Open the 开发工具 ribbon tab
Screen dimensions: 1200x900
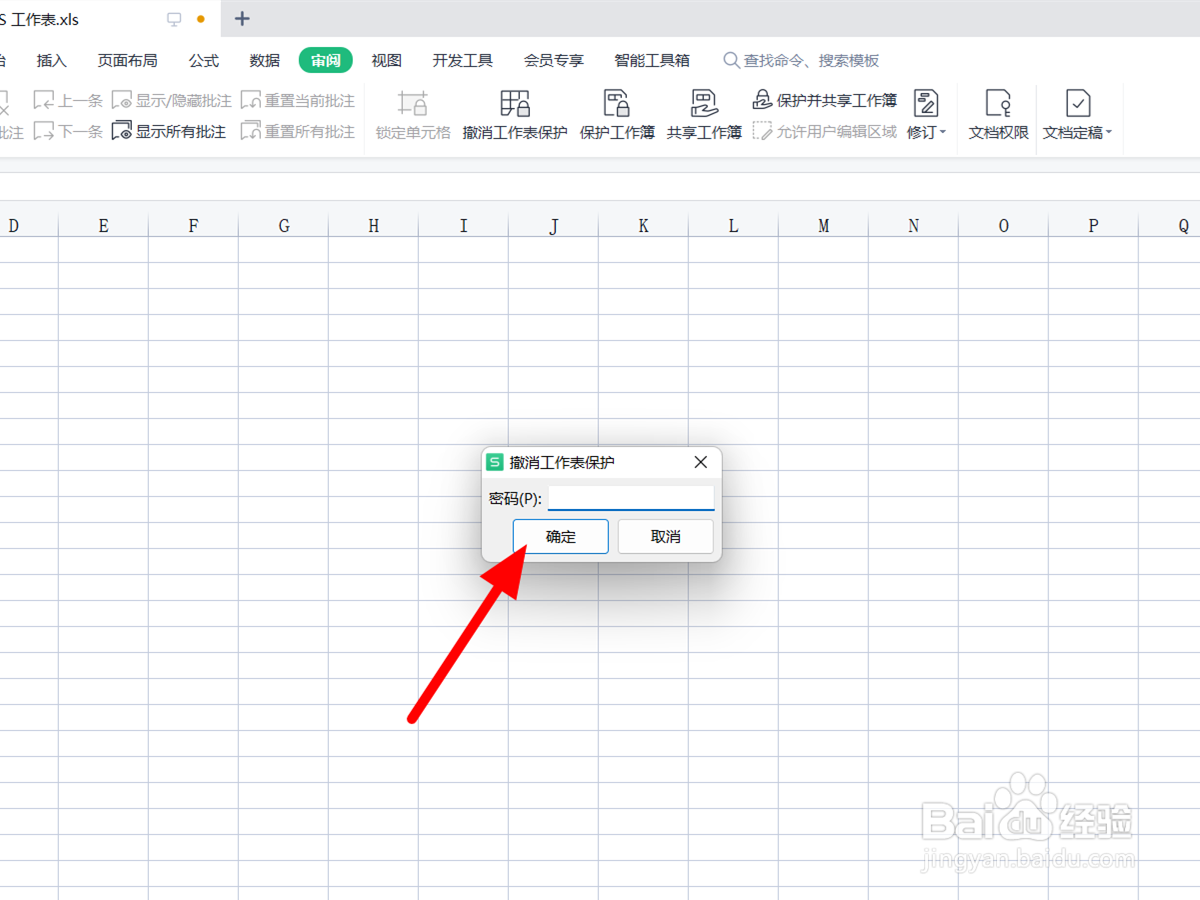(463, 60)
